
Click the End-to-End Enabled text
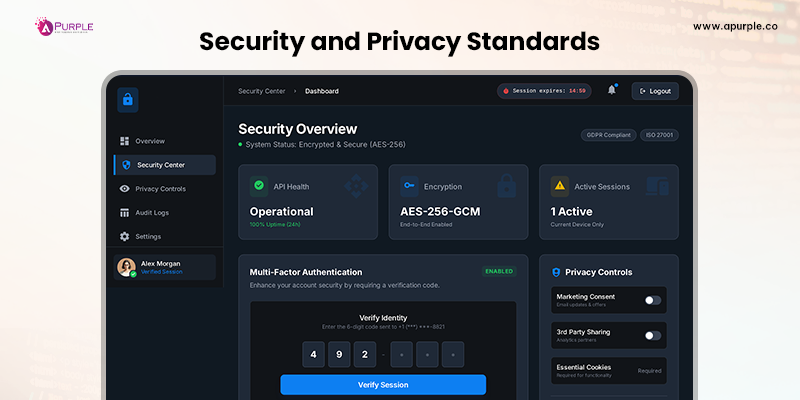pyautogui.click(x=426, y=224)
